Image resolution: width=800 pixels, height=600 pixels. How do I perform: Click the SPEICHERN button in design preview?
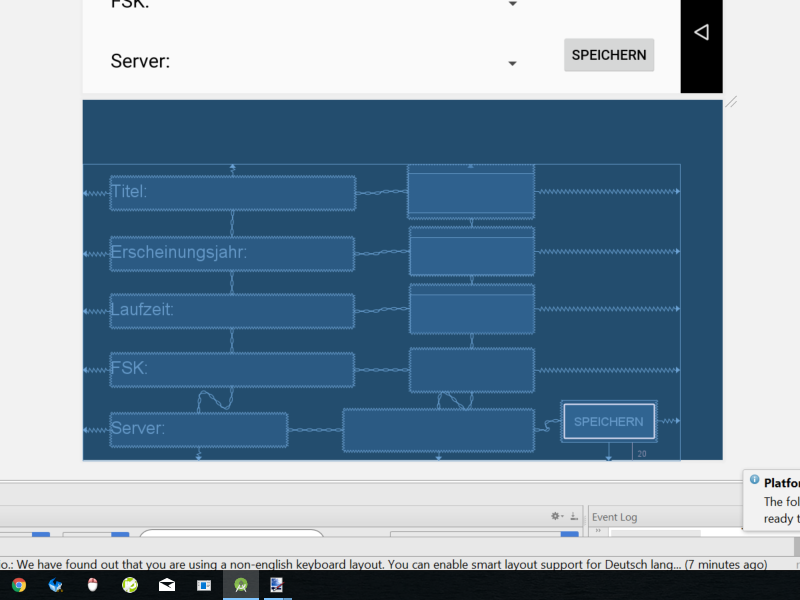608,55
